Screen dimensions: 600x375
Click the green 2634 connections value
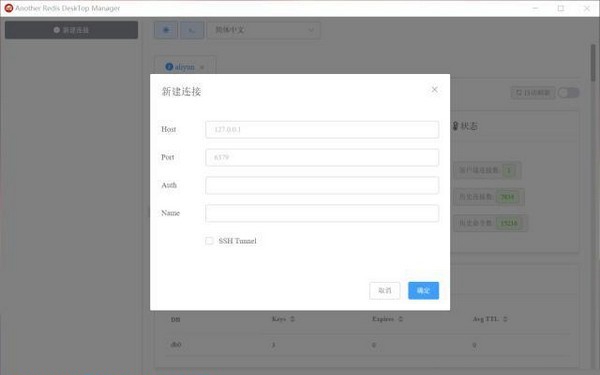507,197
